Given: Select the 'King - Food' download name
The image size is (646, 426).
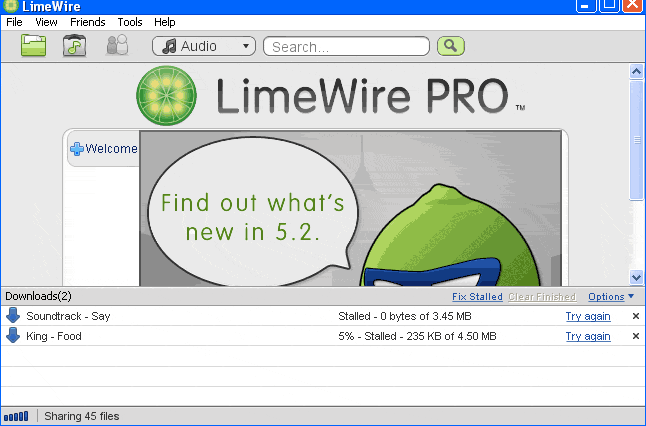Looking at the screenshot, I should pyautogui.click(x=54, y=336).
